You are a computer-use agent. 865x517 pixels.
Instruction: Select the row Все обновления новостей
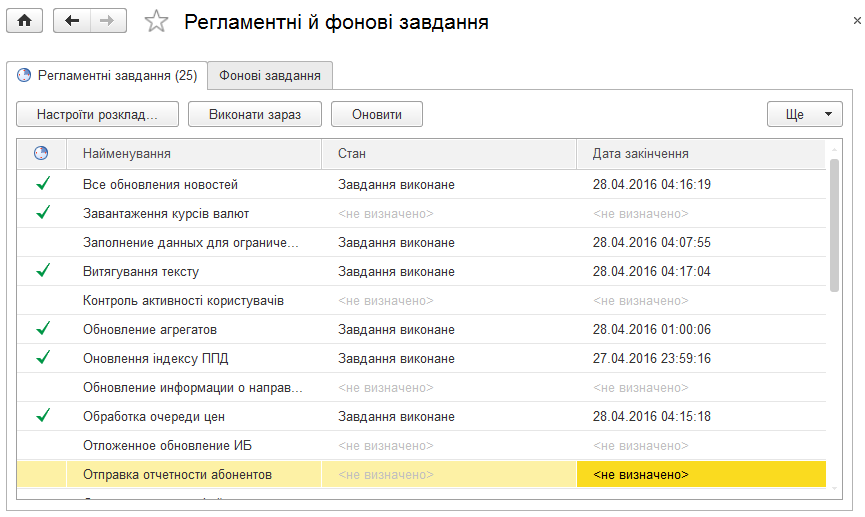421,184
